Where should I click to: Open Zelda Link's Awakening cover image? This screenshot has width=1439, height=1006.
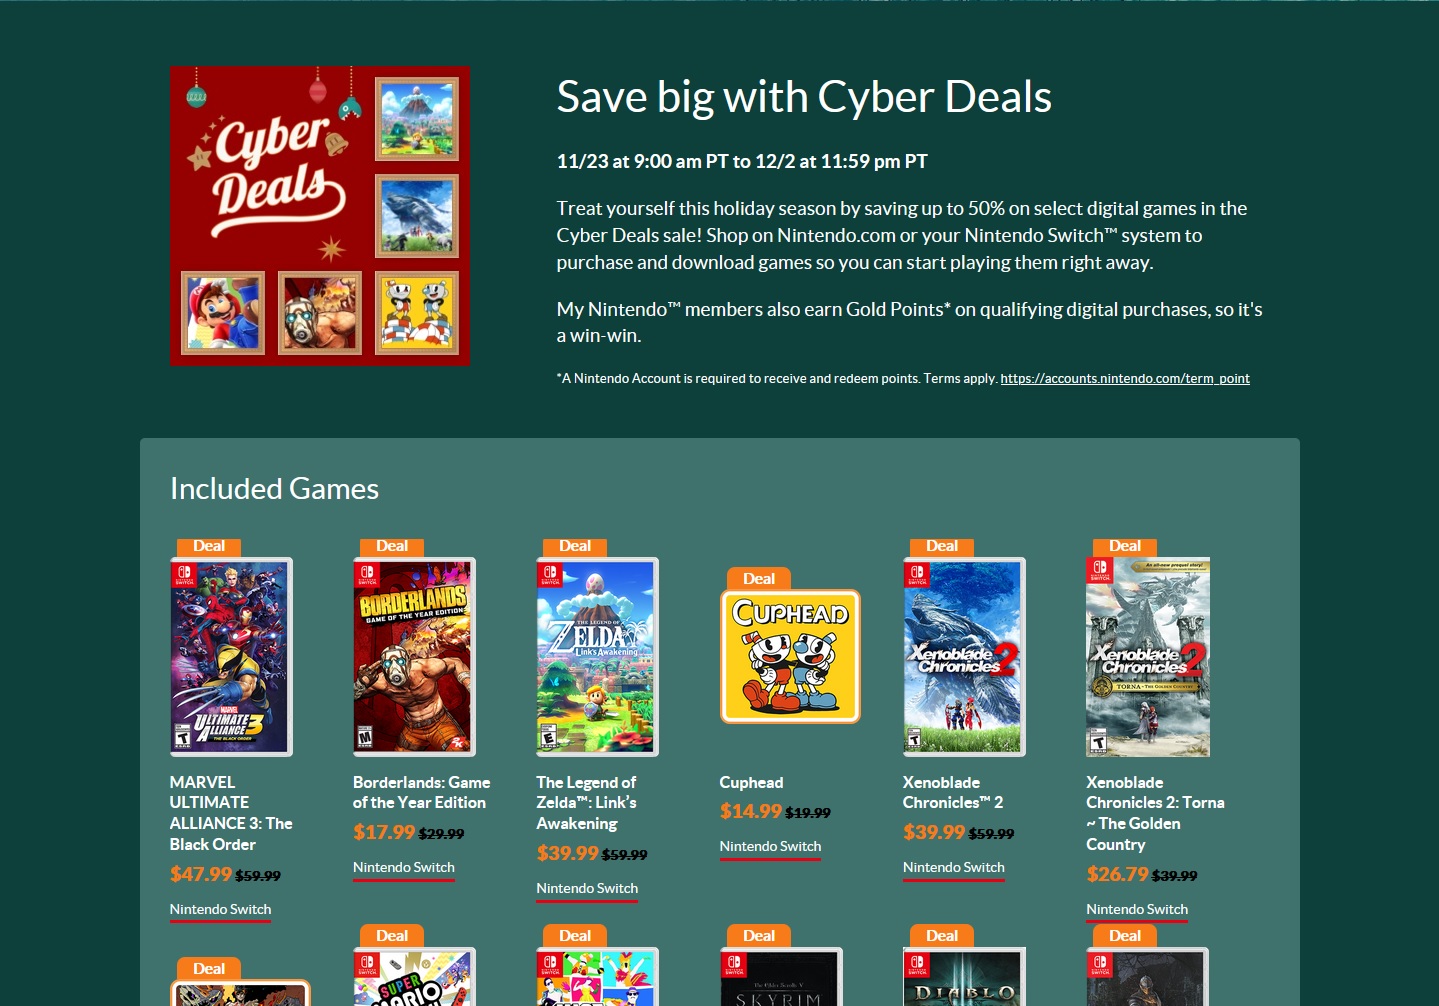597,657
